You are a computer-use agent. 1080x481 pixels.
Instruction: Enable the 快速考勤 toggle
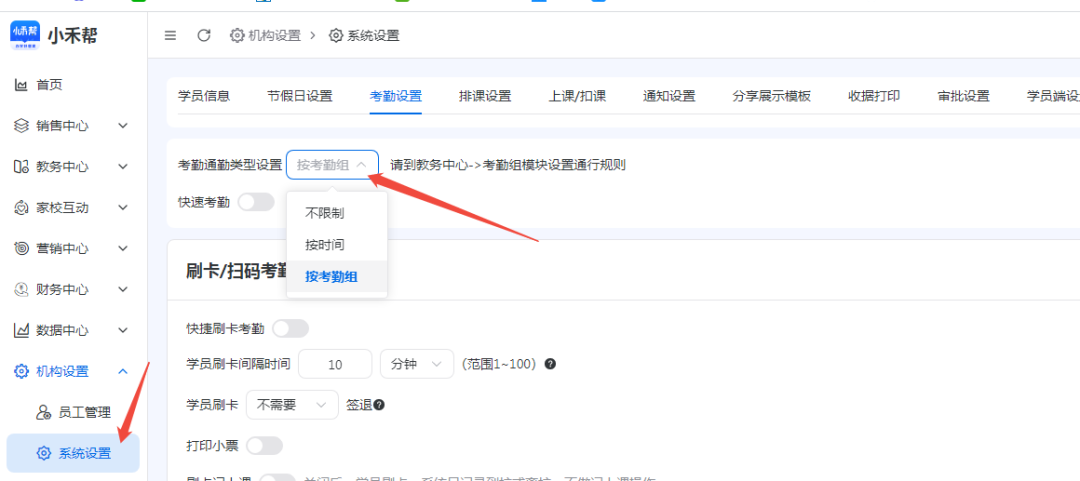tap(255, 202)
